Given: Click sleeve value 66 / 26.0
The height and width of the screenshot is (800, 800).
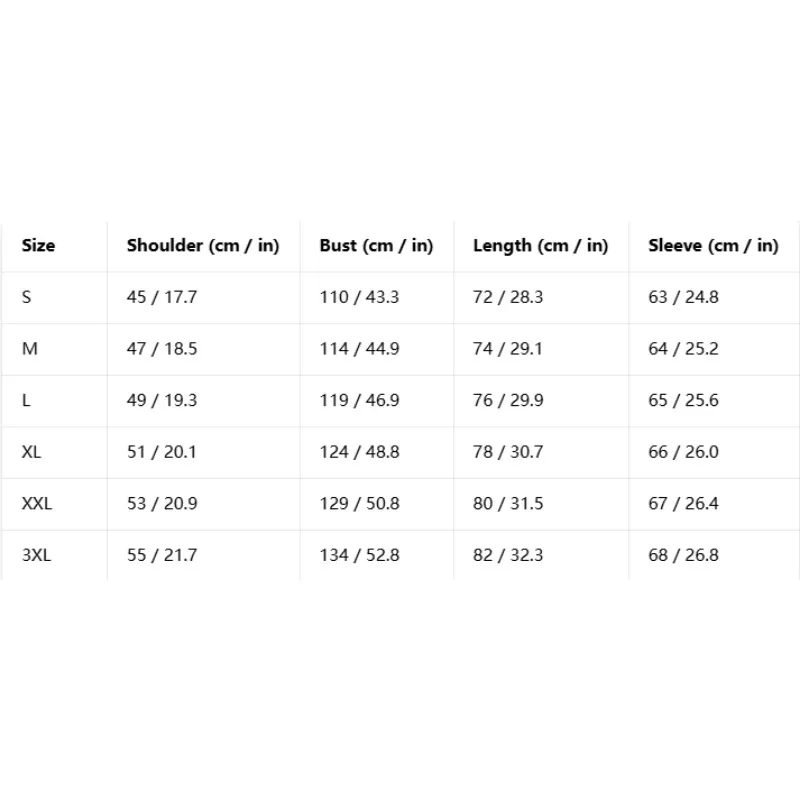Looking at the screenshot, I should [683, 452].
